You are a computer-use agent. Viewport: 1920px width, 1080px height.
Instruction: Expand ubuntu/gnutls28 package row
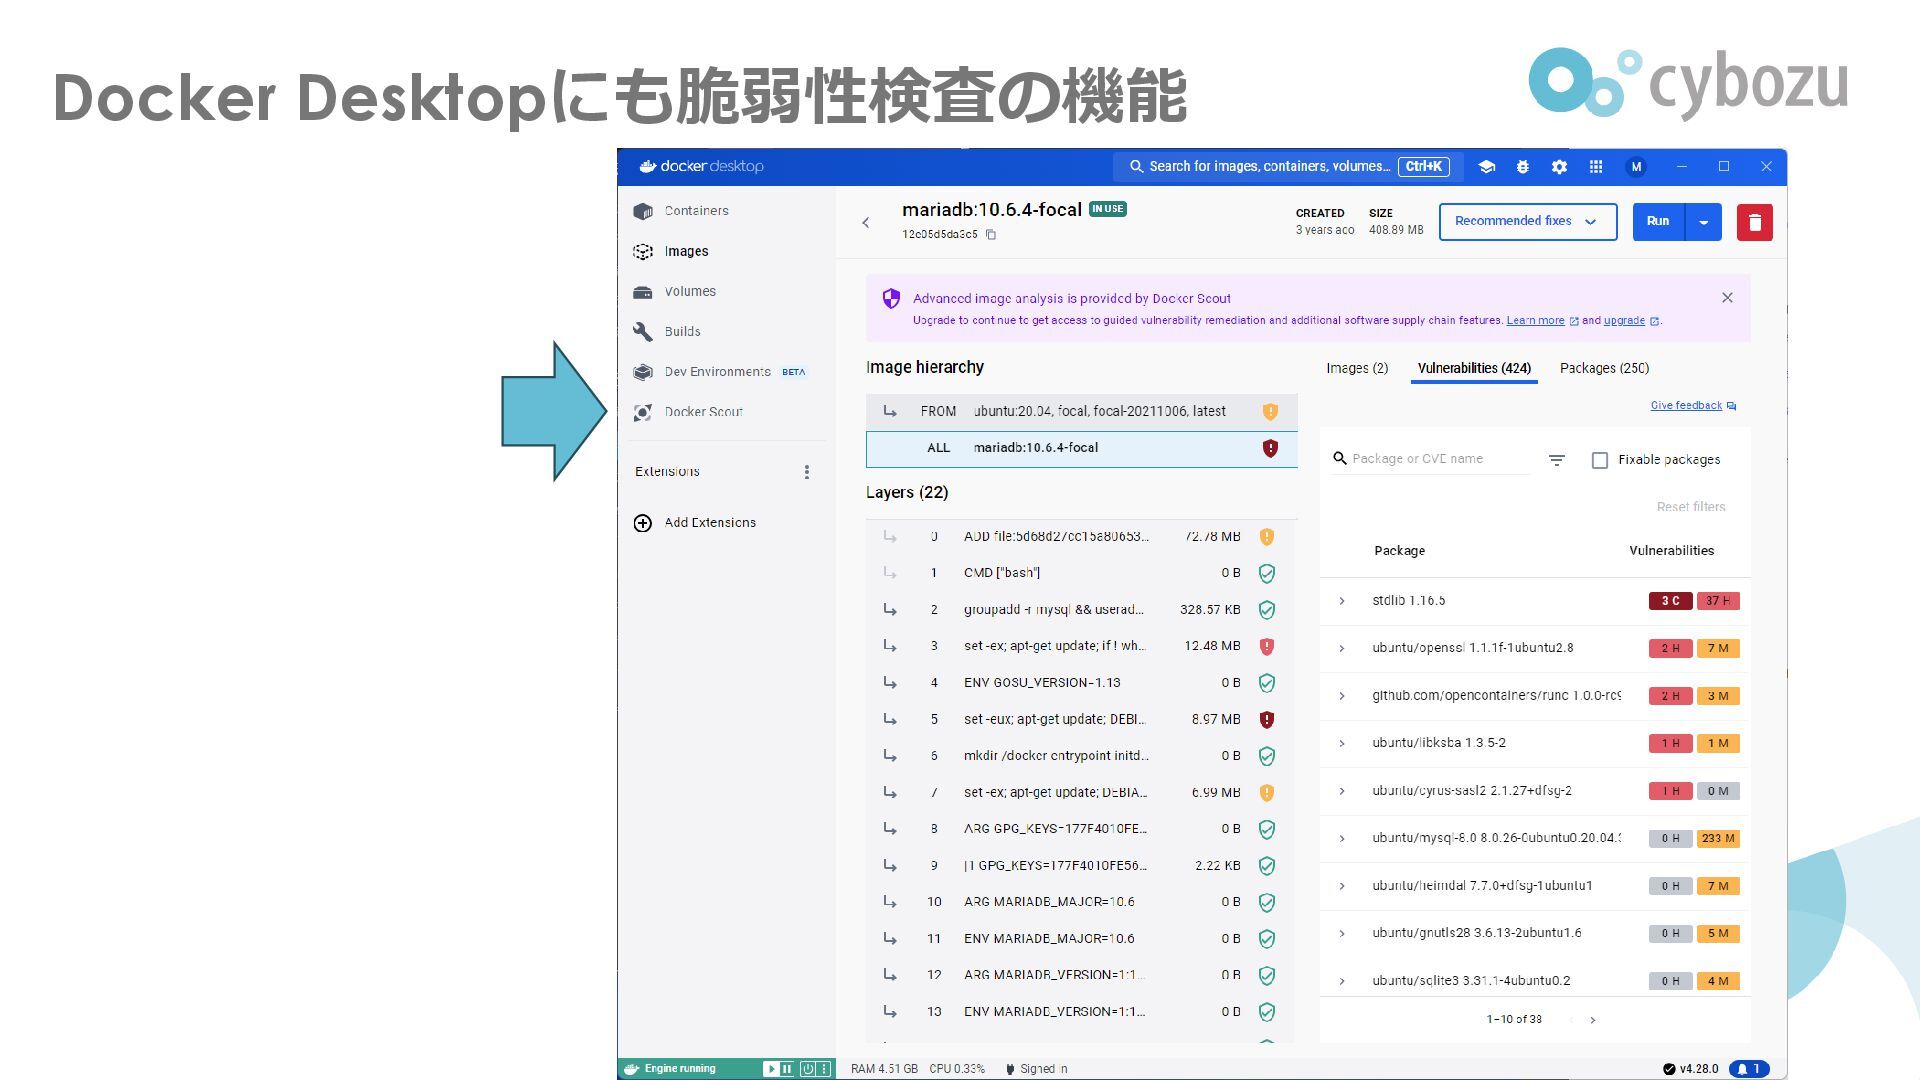1342,934
